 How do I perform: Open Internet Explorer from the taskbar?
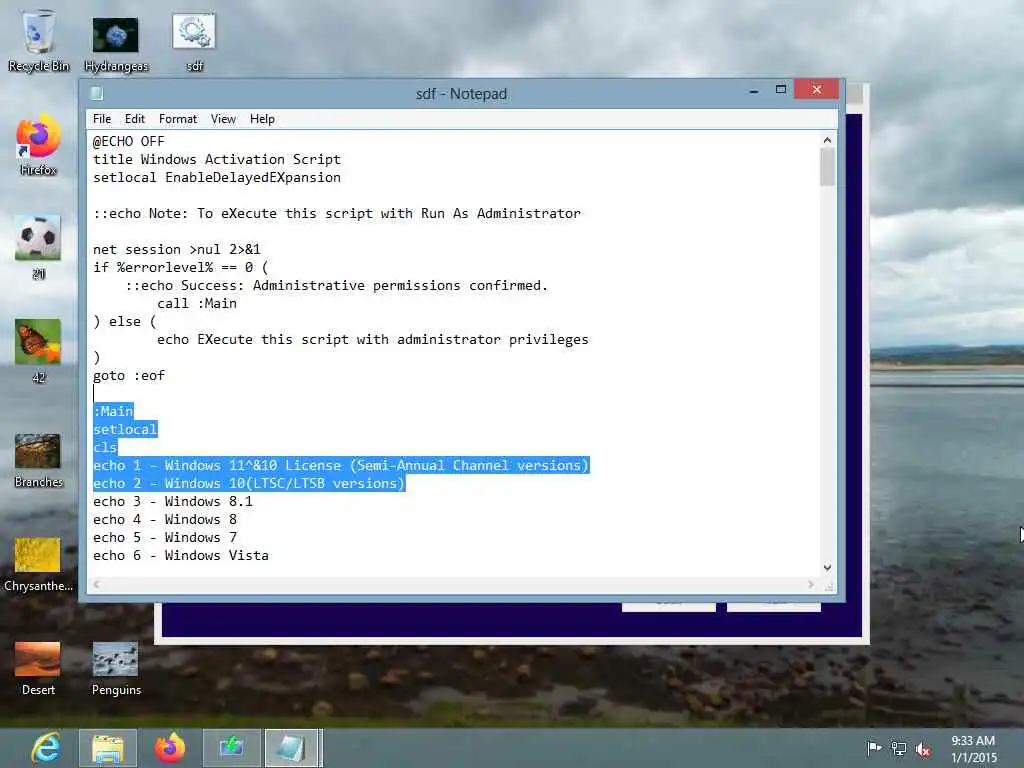[x=46, y=748]
